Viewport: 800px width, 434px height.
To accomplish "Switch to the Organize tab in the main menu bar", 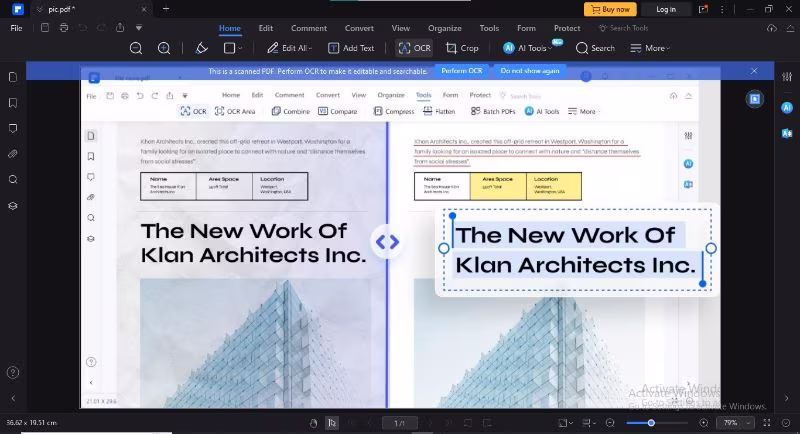I will click(445, 28).
